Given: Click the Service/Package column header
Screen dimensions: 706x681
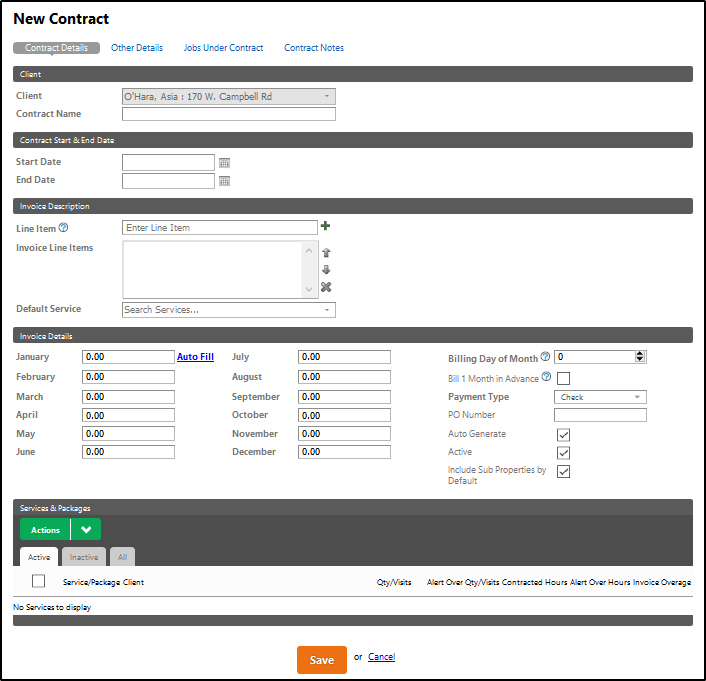Looking at the screenshot, I should [x=92, y=582].
